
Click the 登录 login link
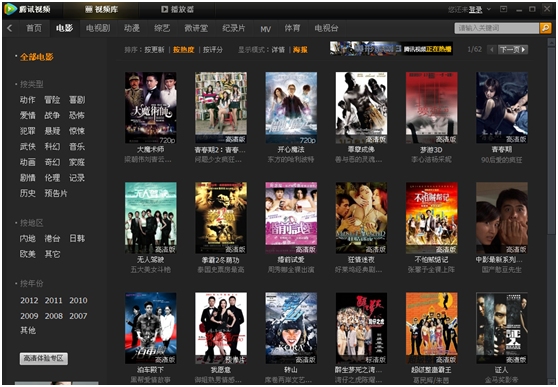point(475,10)
